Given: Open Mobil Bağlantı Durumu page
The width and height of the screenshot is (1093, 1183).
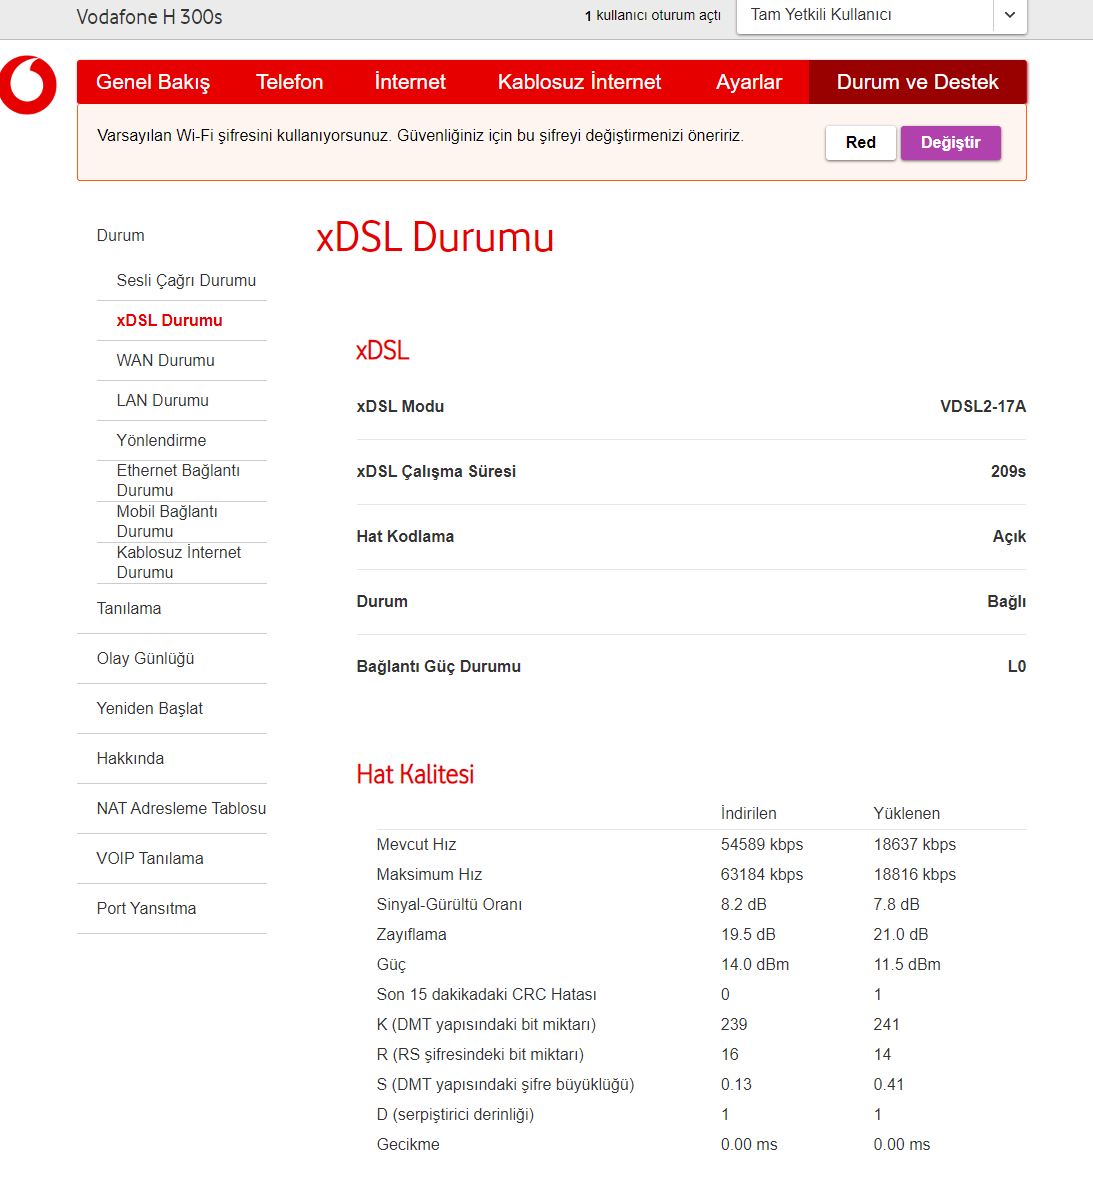Looking at the screenshot, I should pyautogui.click(x=167, y=521).
